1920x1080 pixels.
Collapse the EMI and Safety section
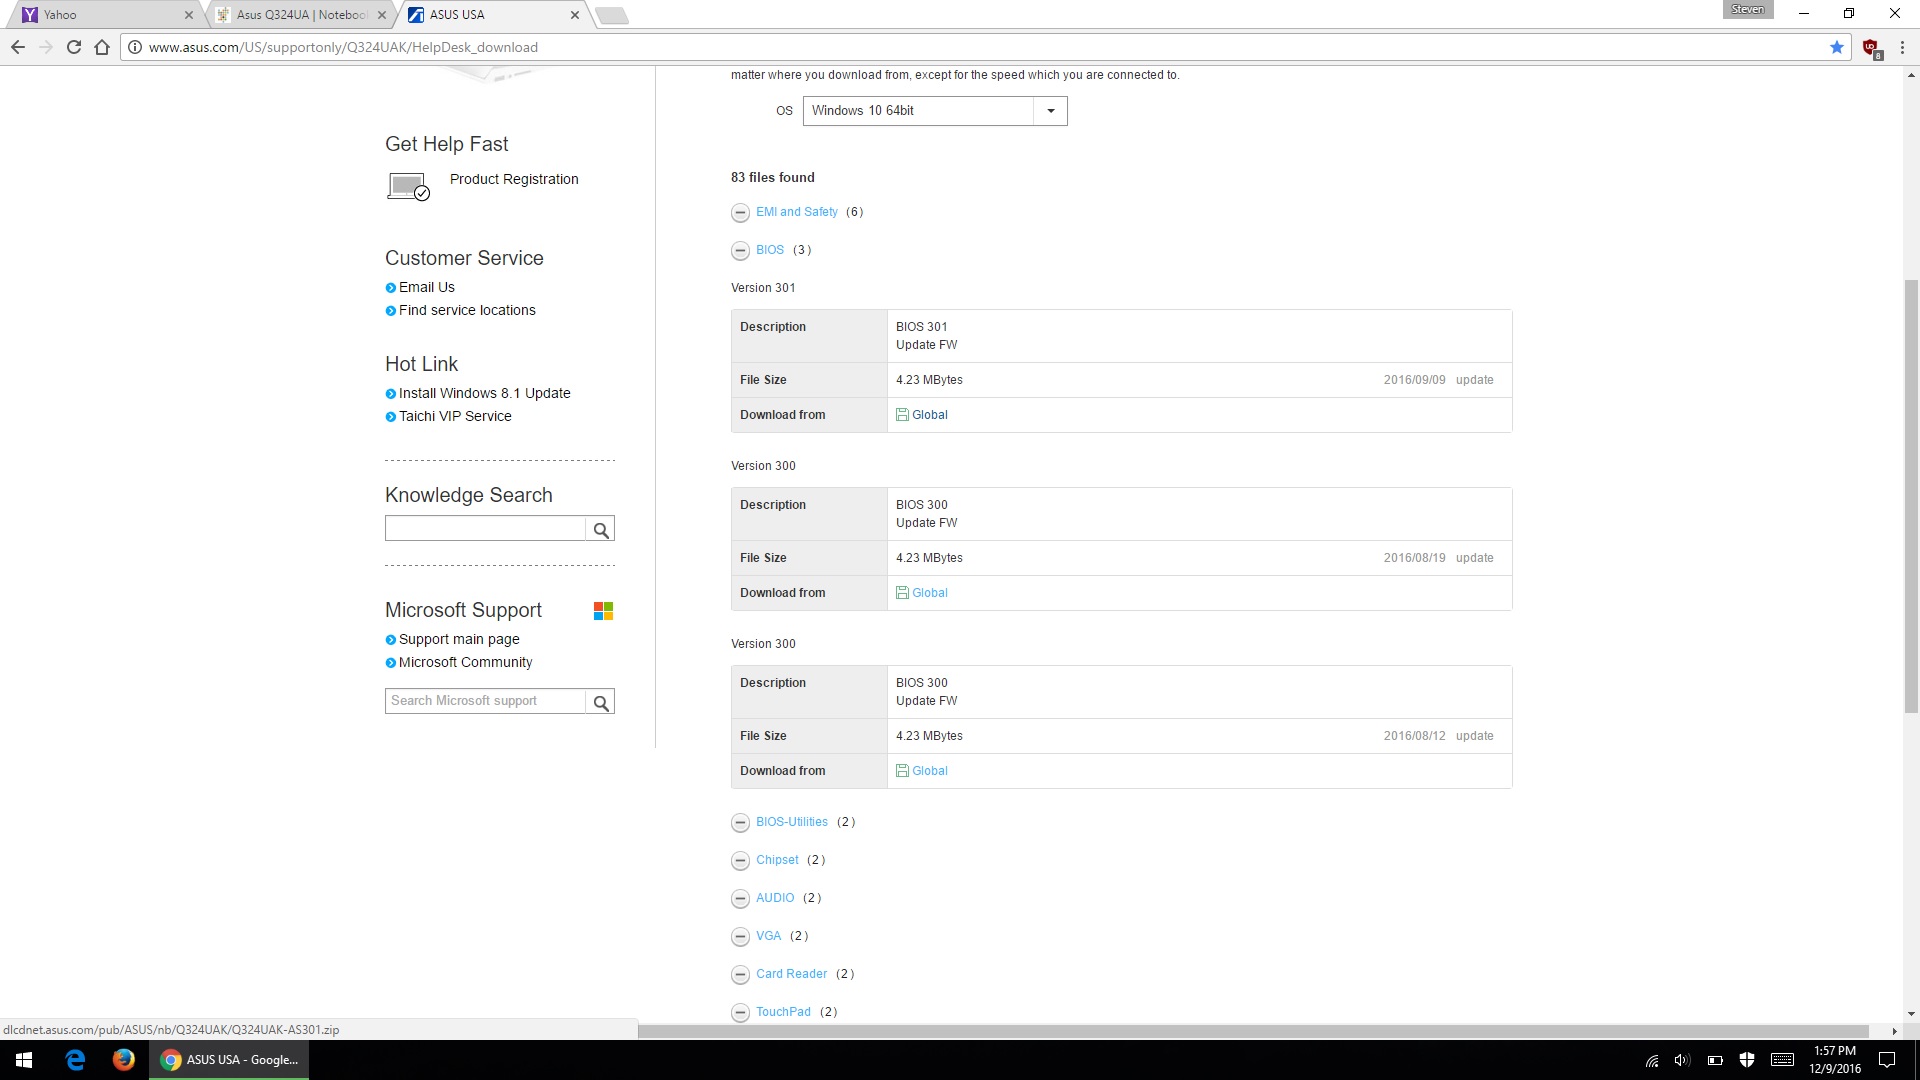[x=740, y=213]
